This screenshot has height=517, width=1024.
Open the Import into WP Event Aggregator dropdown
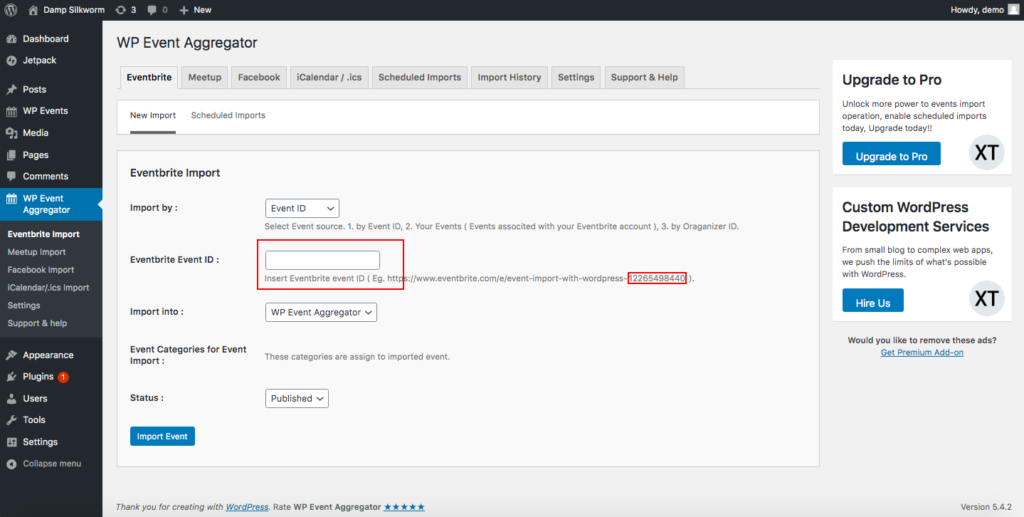(x=321, y=312)
